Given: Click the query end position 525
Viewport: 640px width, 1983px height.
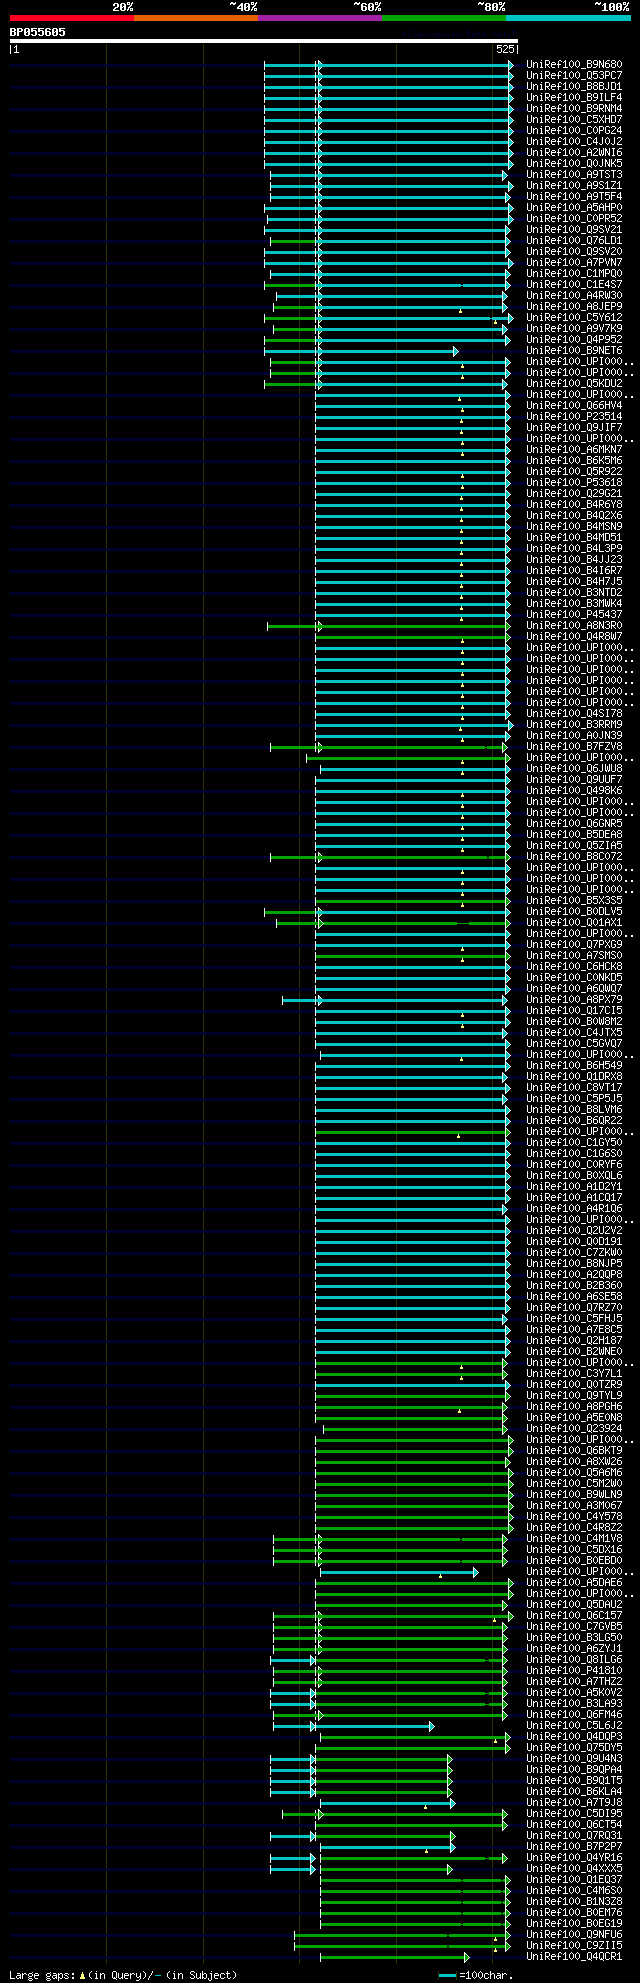Looking at the screenshot, I should tap(504, 49).
